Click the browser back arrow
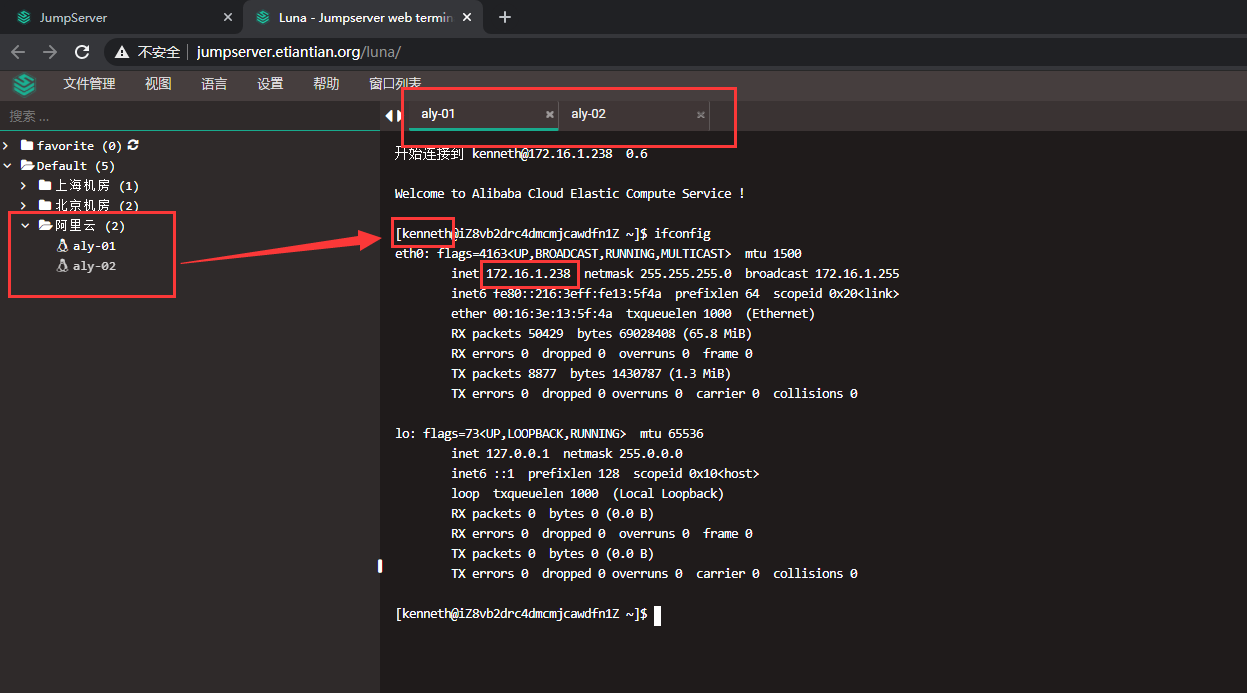 (x=18, y=52)
